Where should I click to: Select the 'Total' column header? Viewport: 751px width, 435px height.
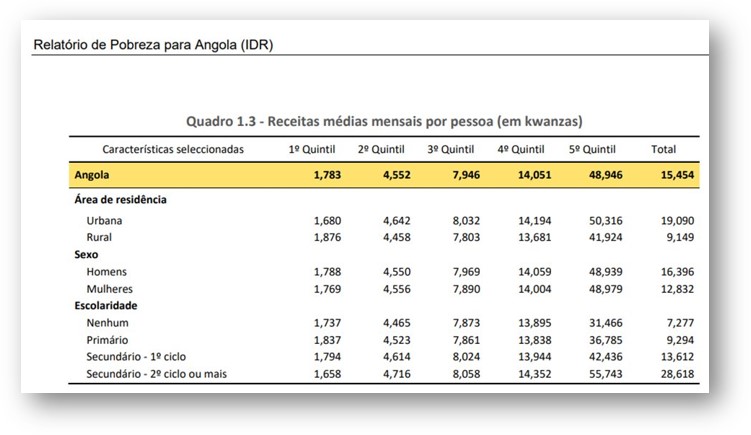(663, 149)
